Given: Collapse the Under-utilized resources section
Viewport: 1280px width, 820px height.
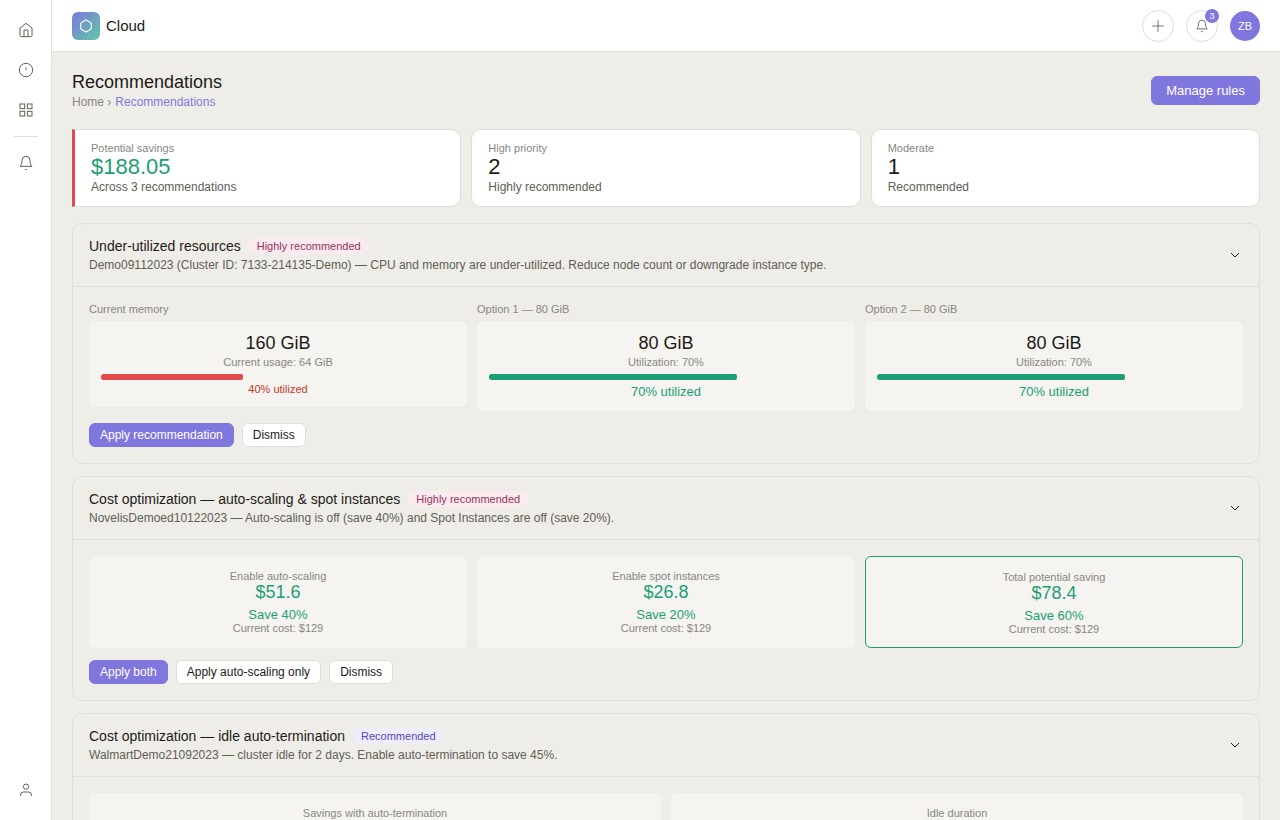Looking at the screenshot, I should coord(1235,255).
